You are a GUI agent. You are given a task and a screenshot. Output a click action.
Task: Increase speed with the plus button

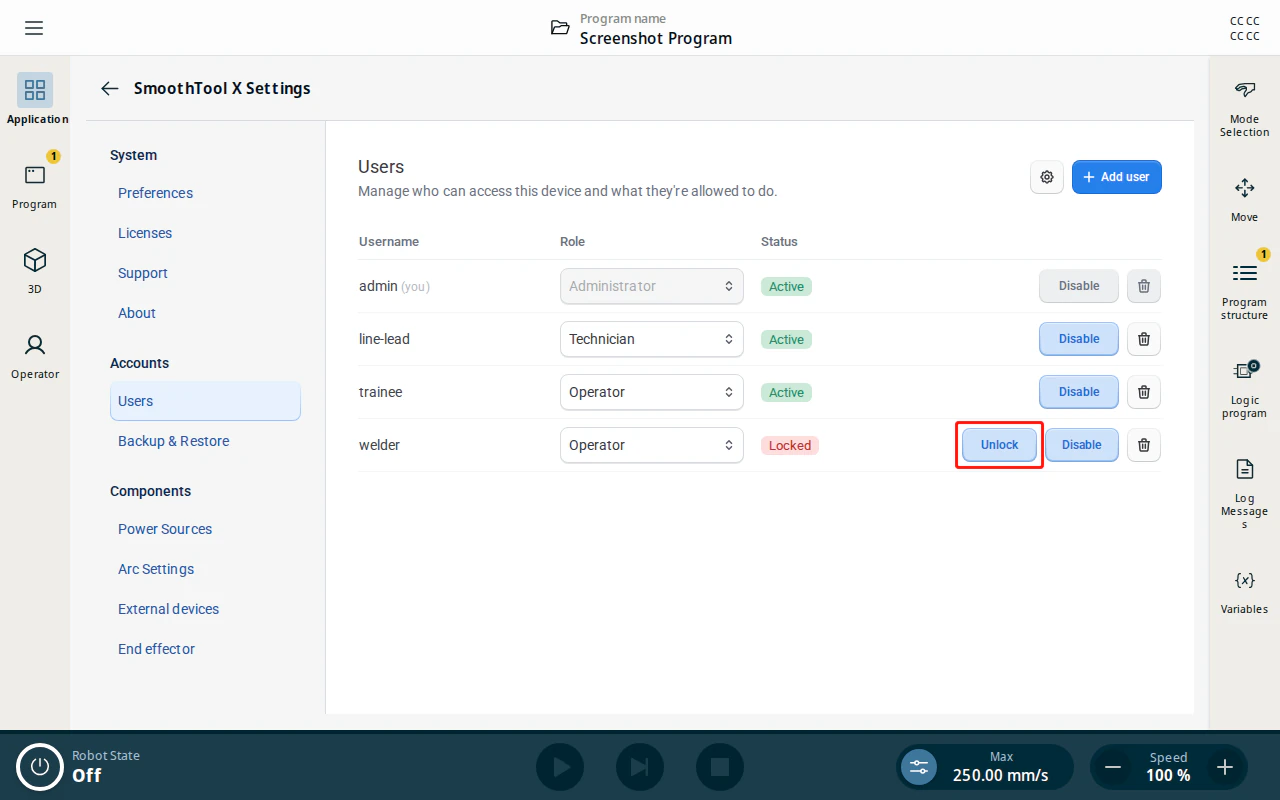pos(1225,767)
